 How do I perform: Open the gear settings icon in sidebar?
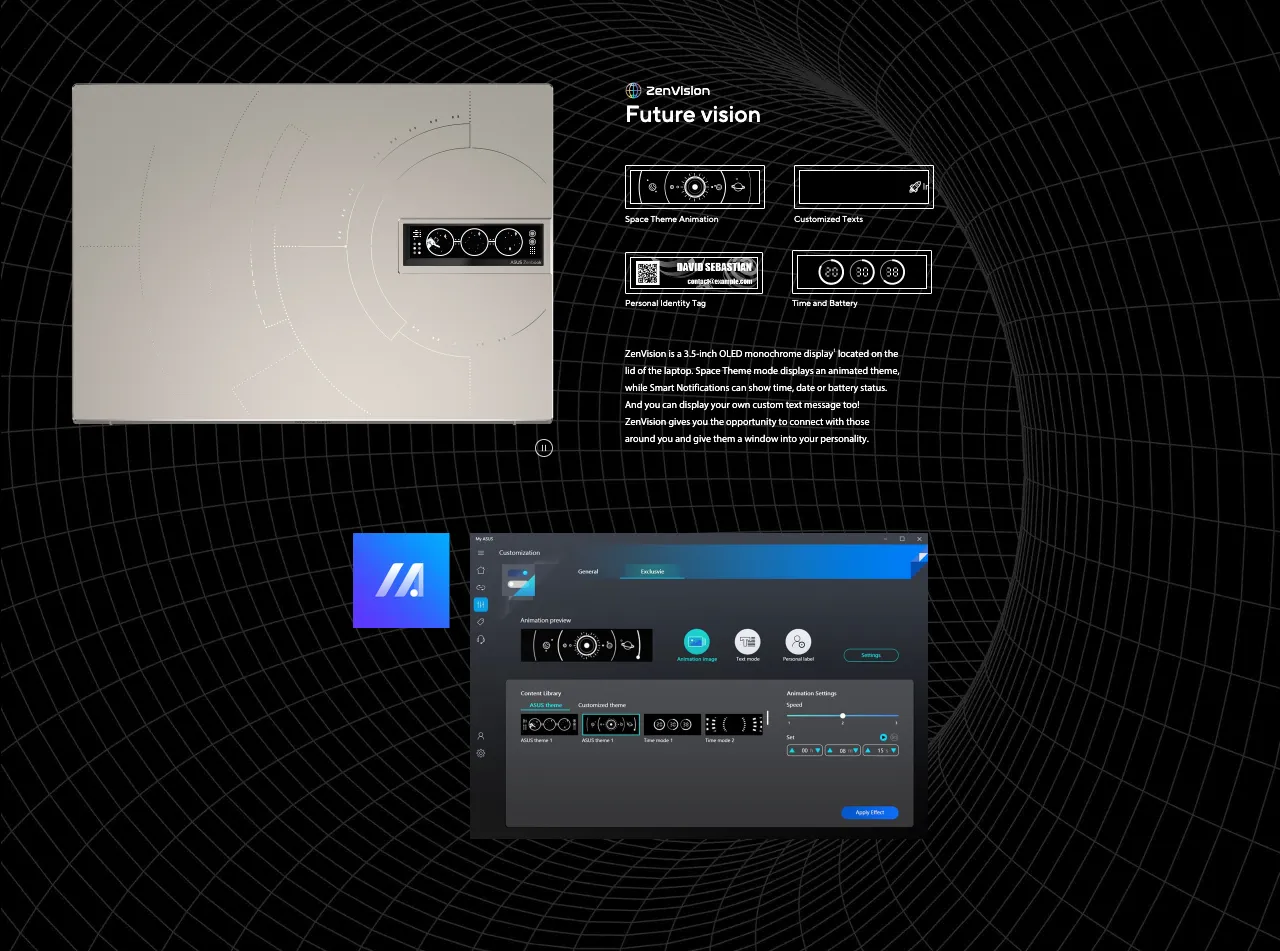[x=481, y=753]
